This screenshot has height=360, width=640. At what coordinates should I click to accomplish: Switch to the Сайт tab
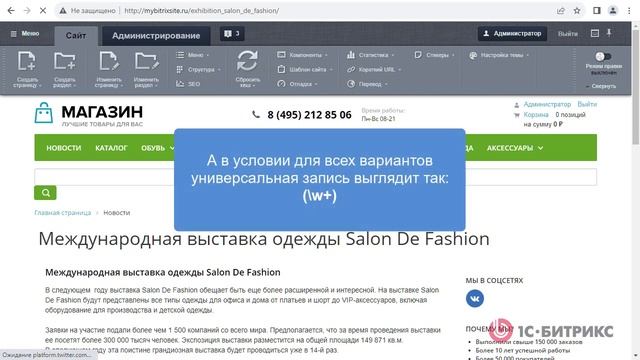coord(76,36)
